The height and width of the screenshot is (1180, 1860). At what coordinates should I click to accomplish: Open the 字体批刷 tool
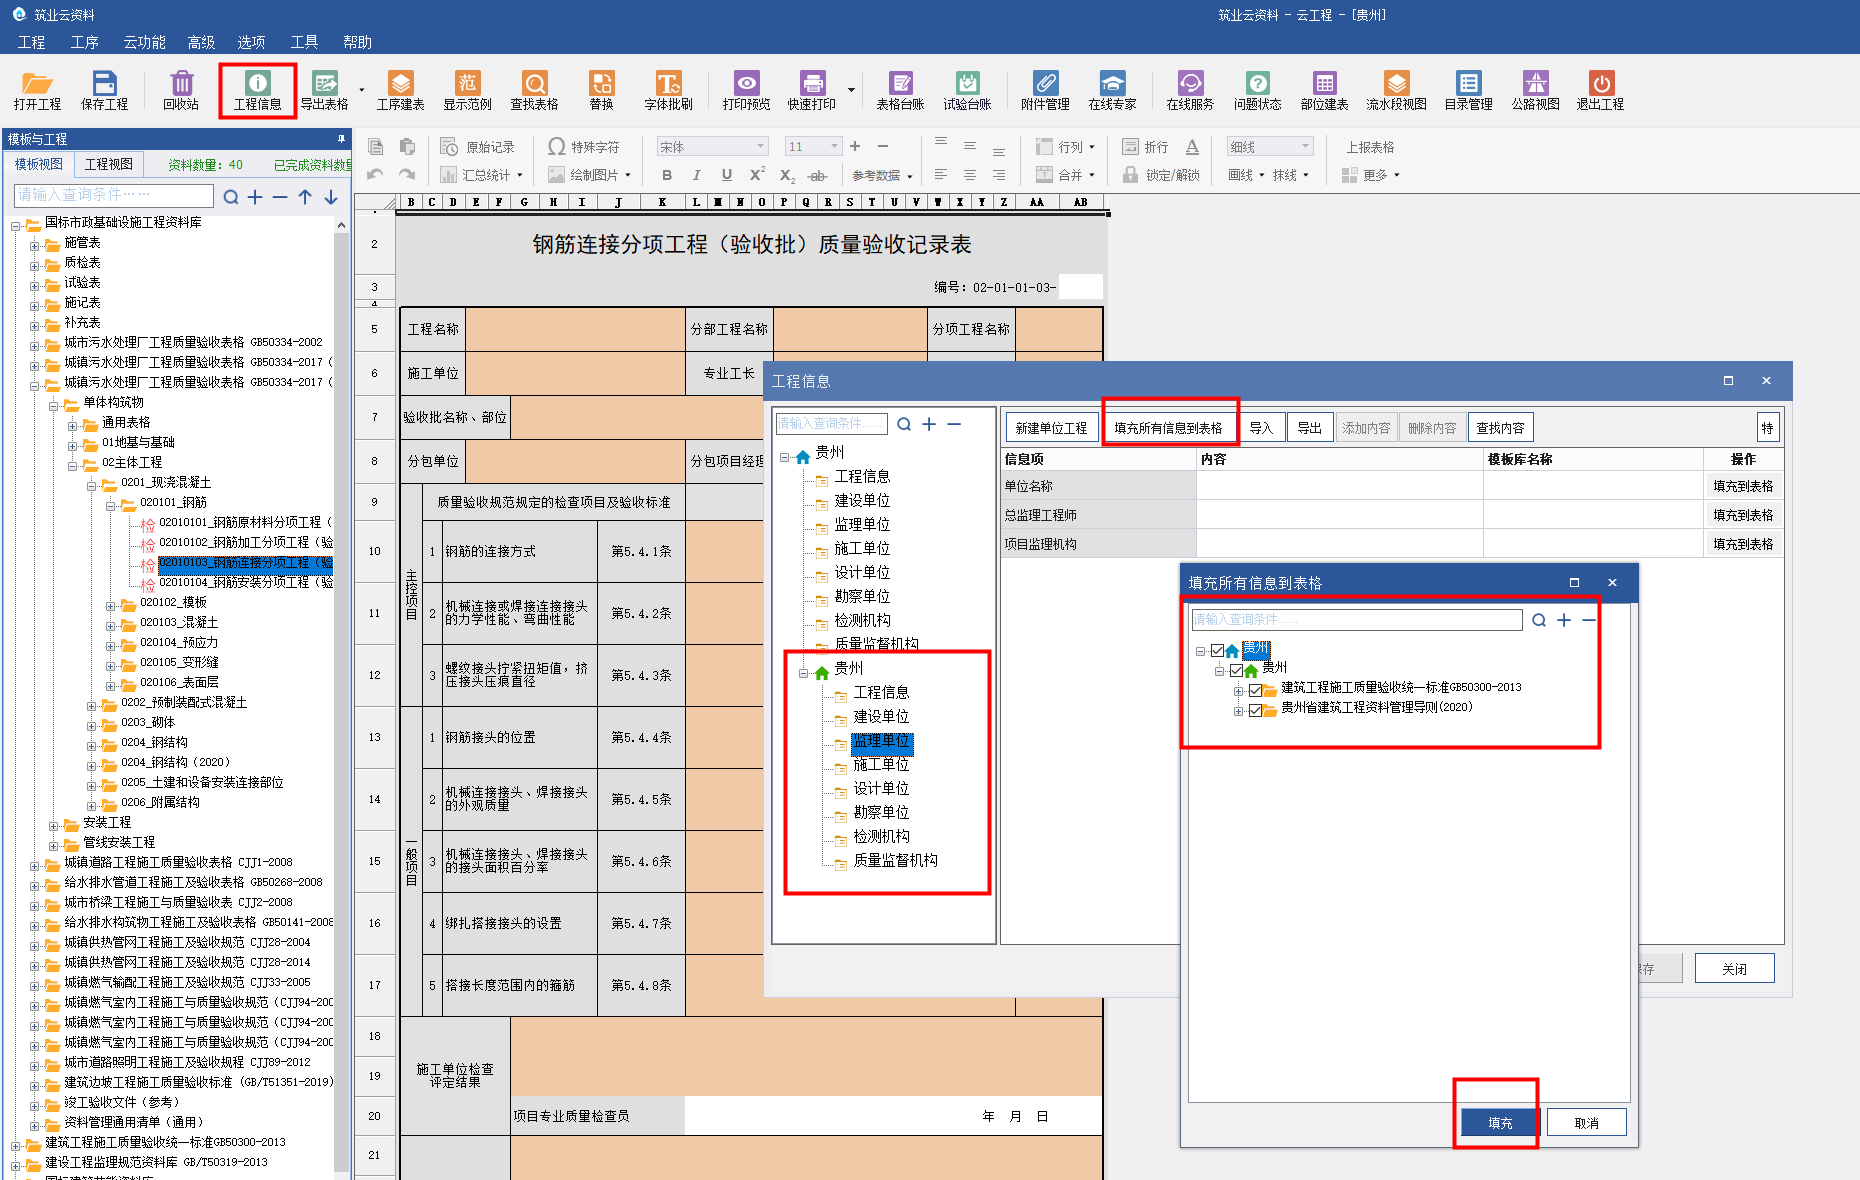coord(668,90)
